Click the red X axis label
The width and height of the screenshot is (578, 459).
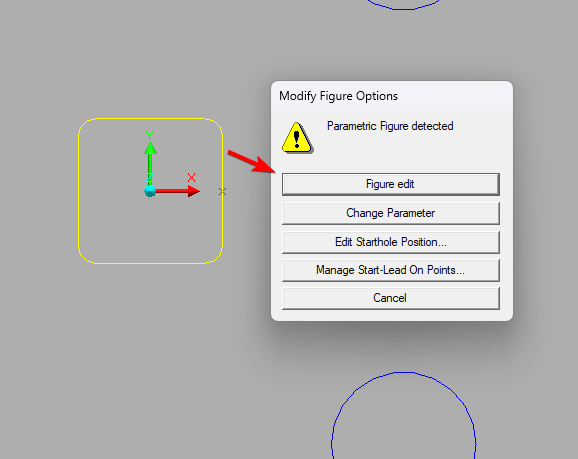click(191, 177)
